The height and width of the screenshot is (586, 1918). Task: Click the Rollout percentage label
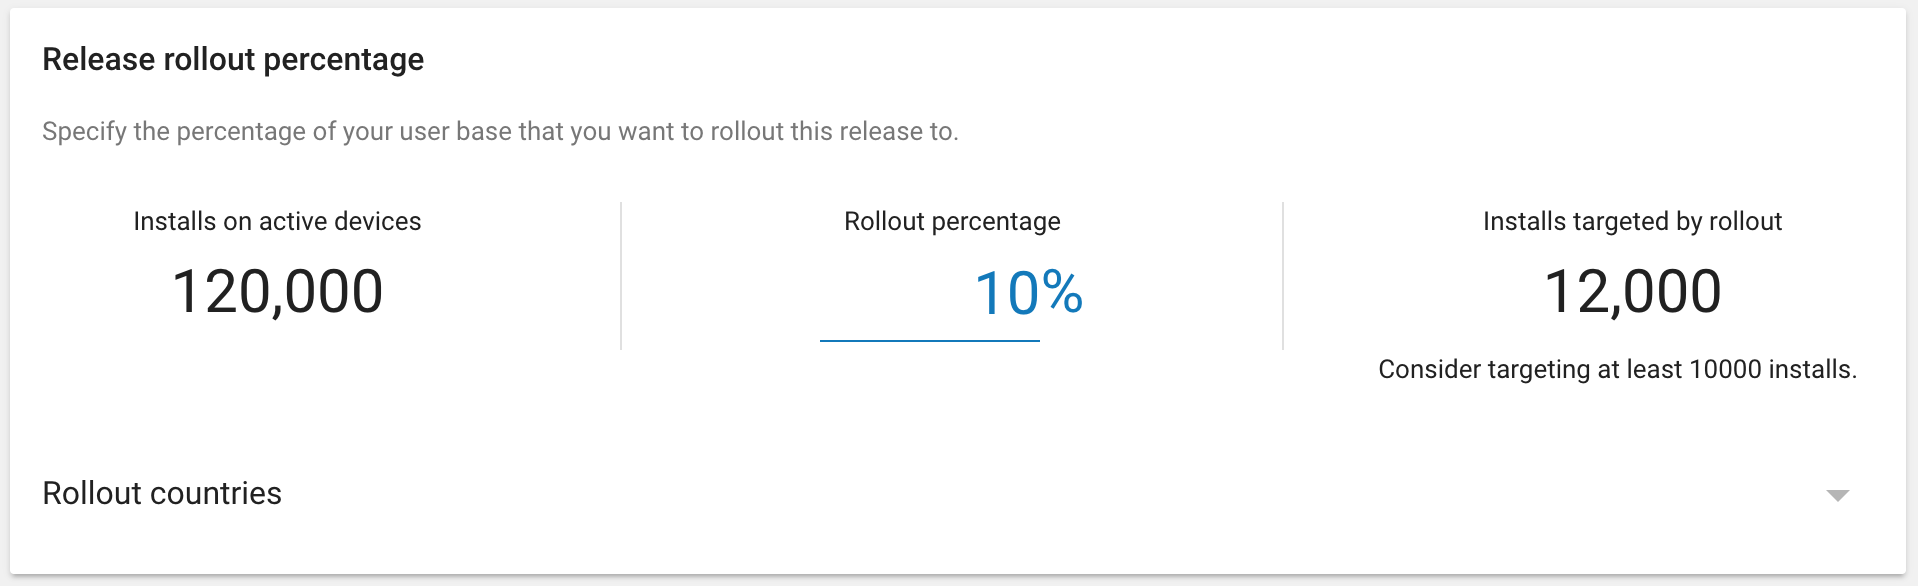[952, 221]
